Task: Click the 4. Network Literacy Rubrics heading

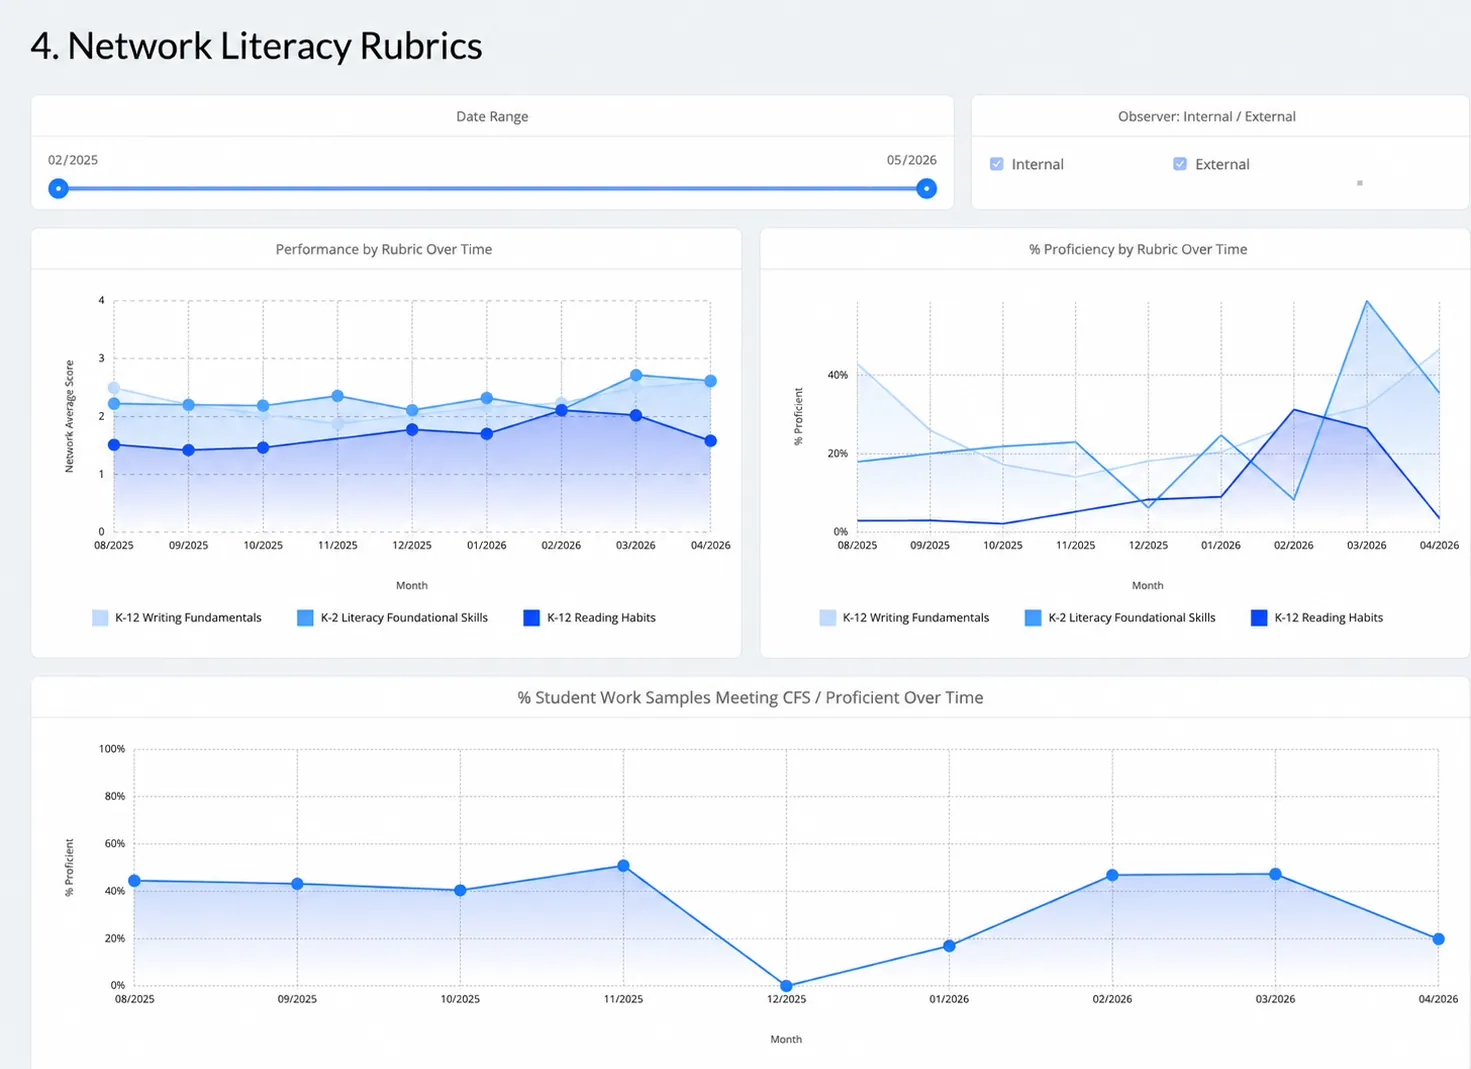Action: (257, 46)
